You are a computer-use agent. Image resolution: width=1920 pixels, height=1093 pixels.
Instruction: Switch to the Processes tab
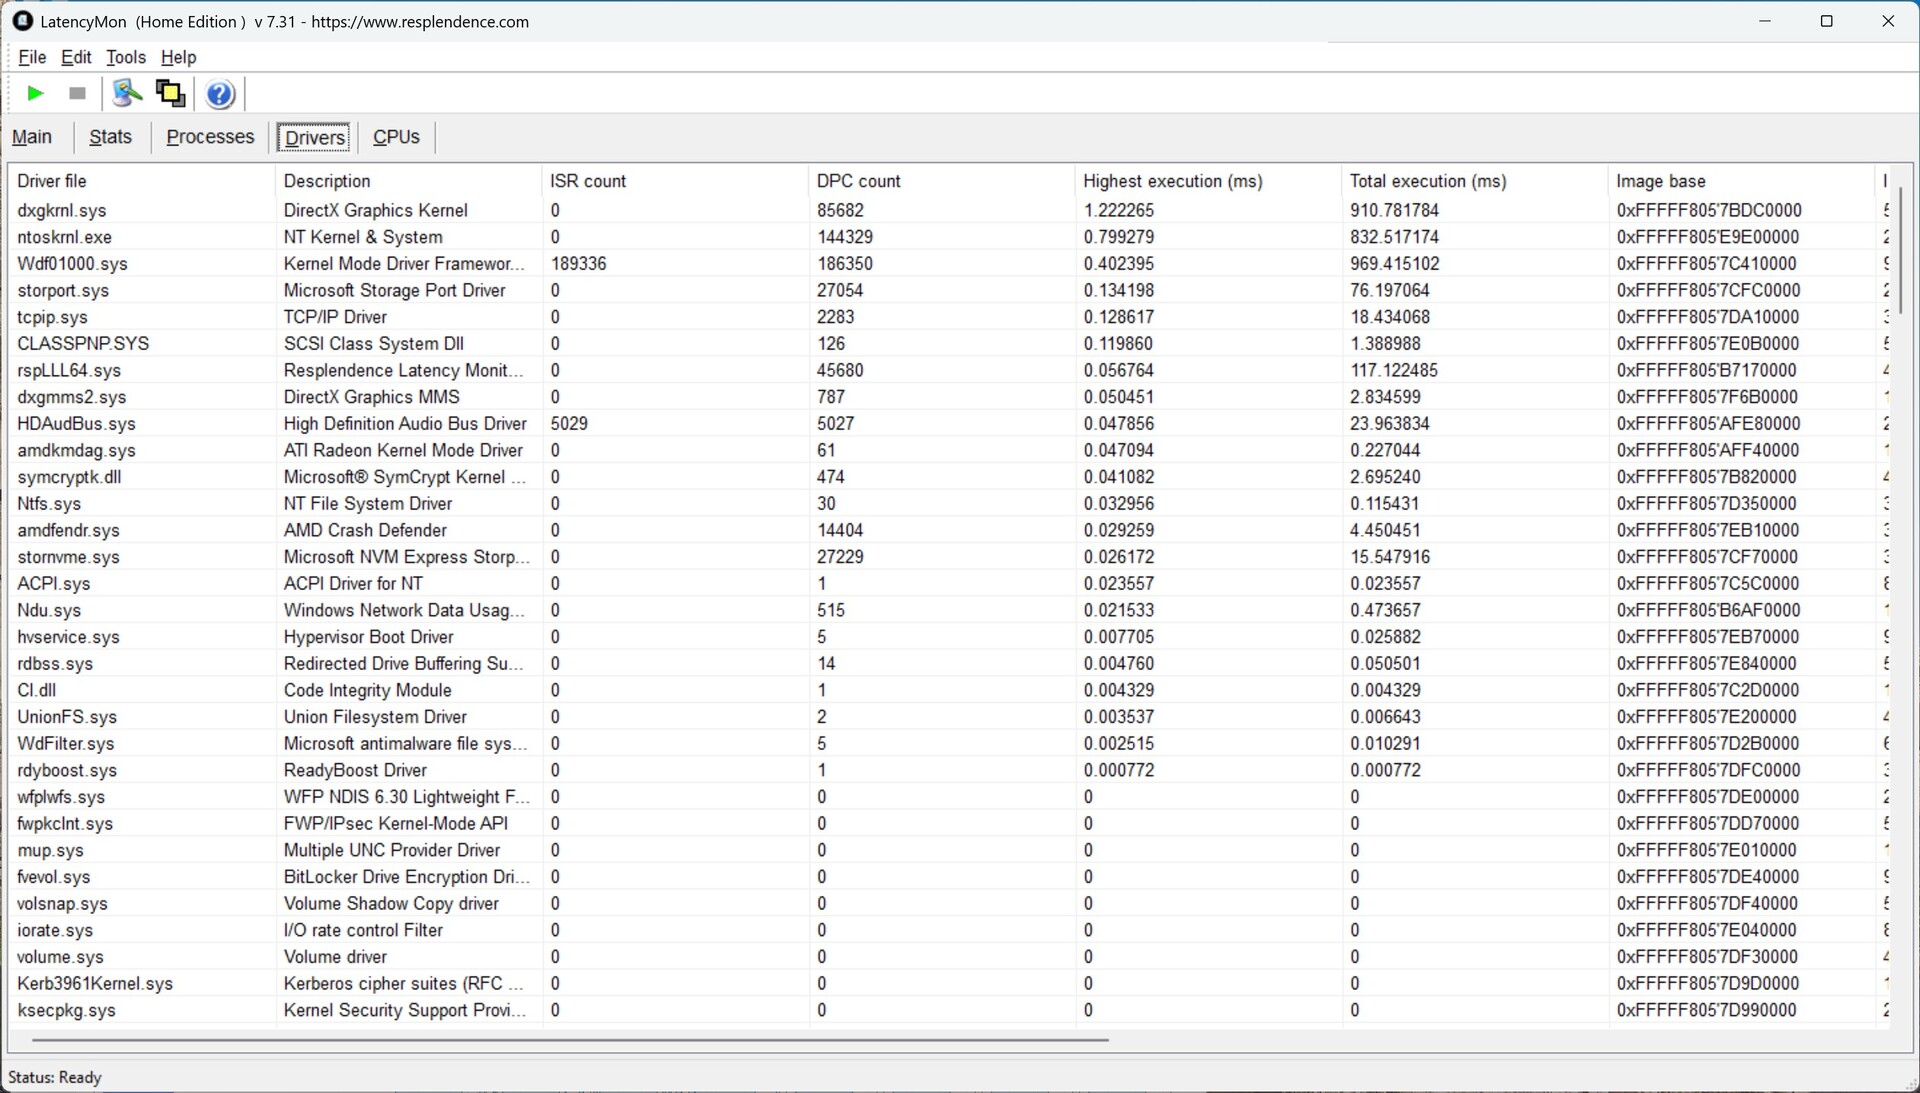pos(210,137)
